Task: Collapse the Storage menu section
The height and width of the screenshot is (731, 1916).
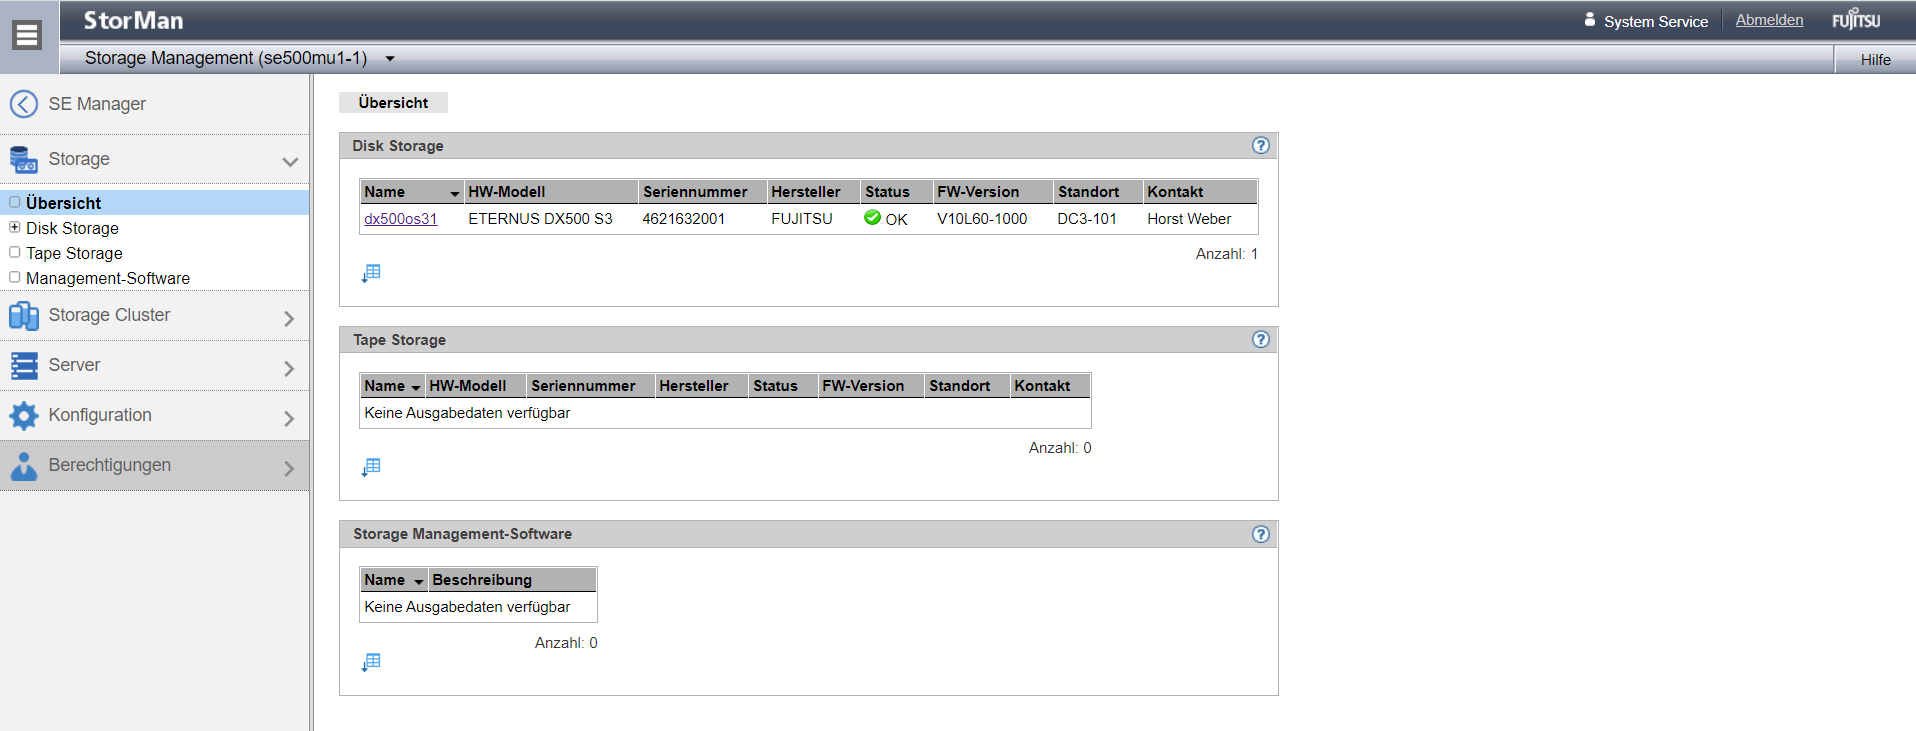Action: click(x=290, y=161)
